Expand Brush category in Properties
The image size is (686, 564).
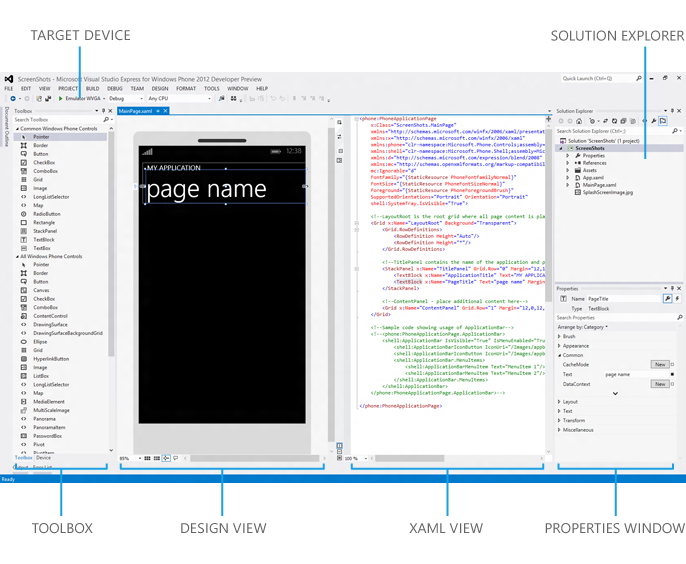tap(559, 336)
